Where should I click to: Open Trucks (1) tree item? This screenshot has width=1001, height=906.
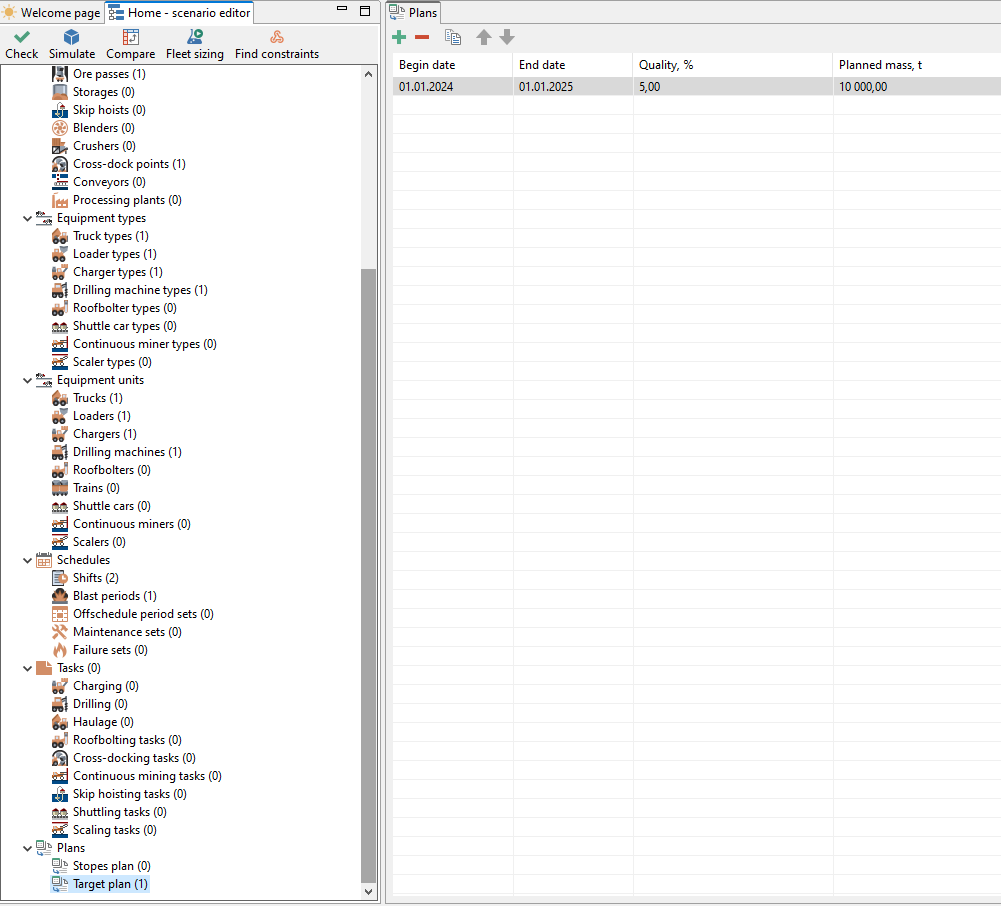(97, 398)
